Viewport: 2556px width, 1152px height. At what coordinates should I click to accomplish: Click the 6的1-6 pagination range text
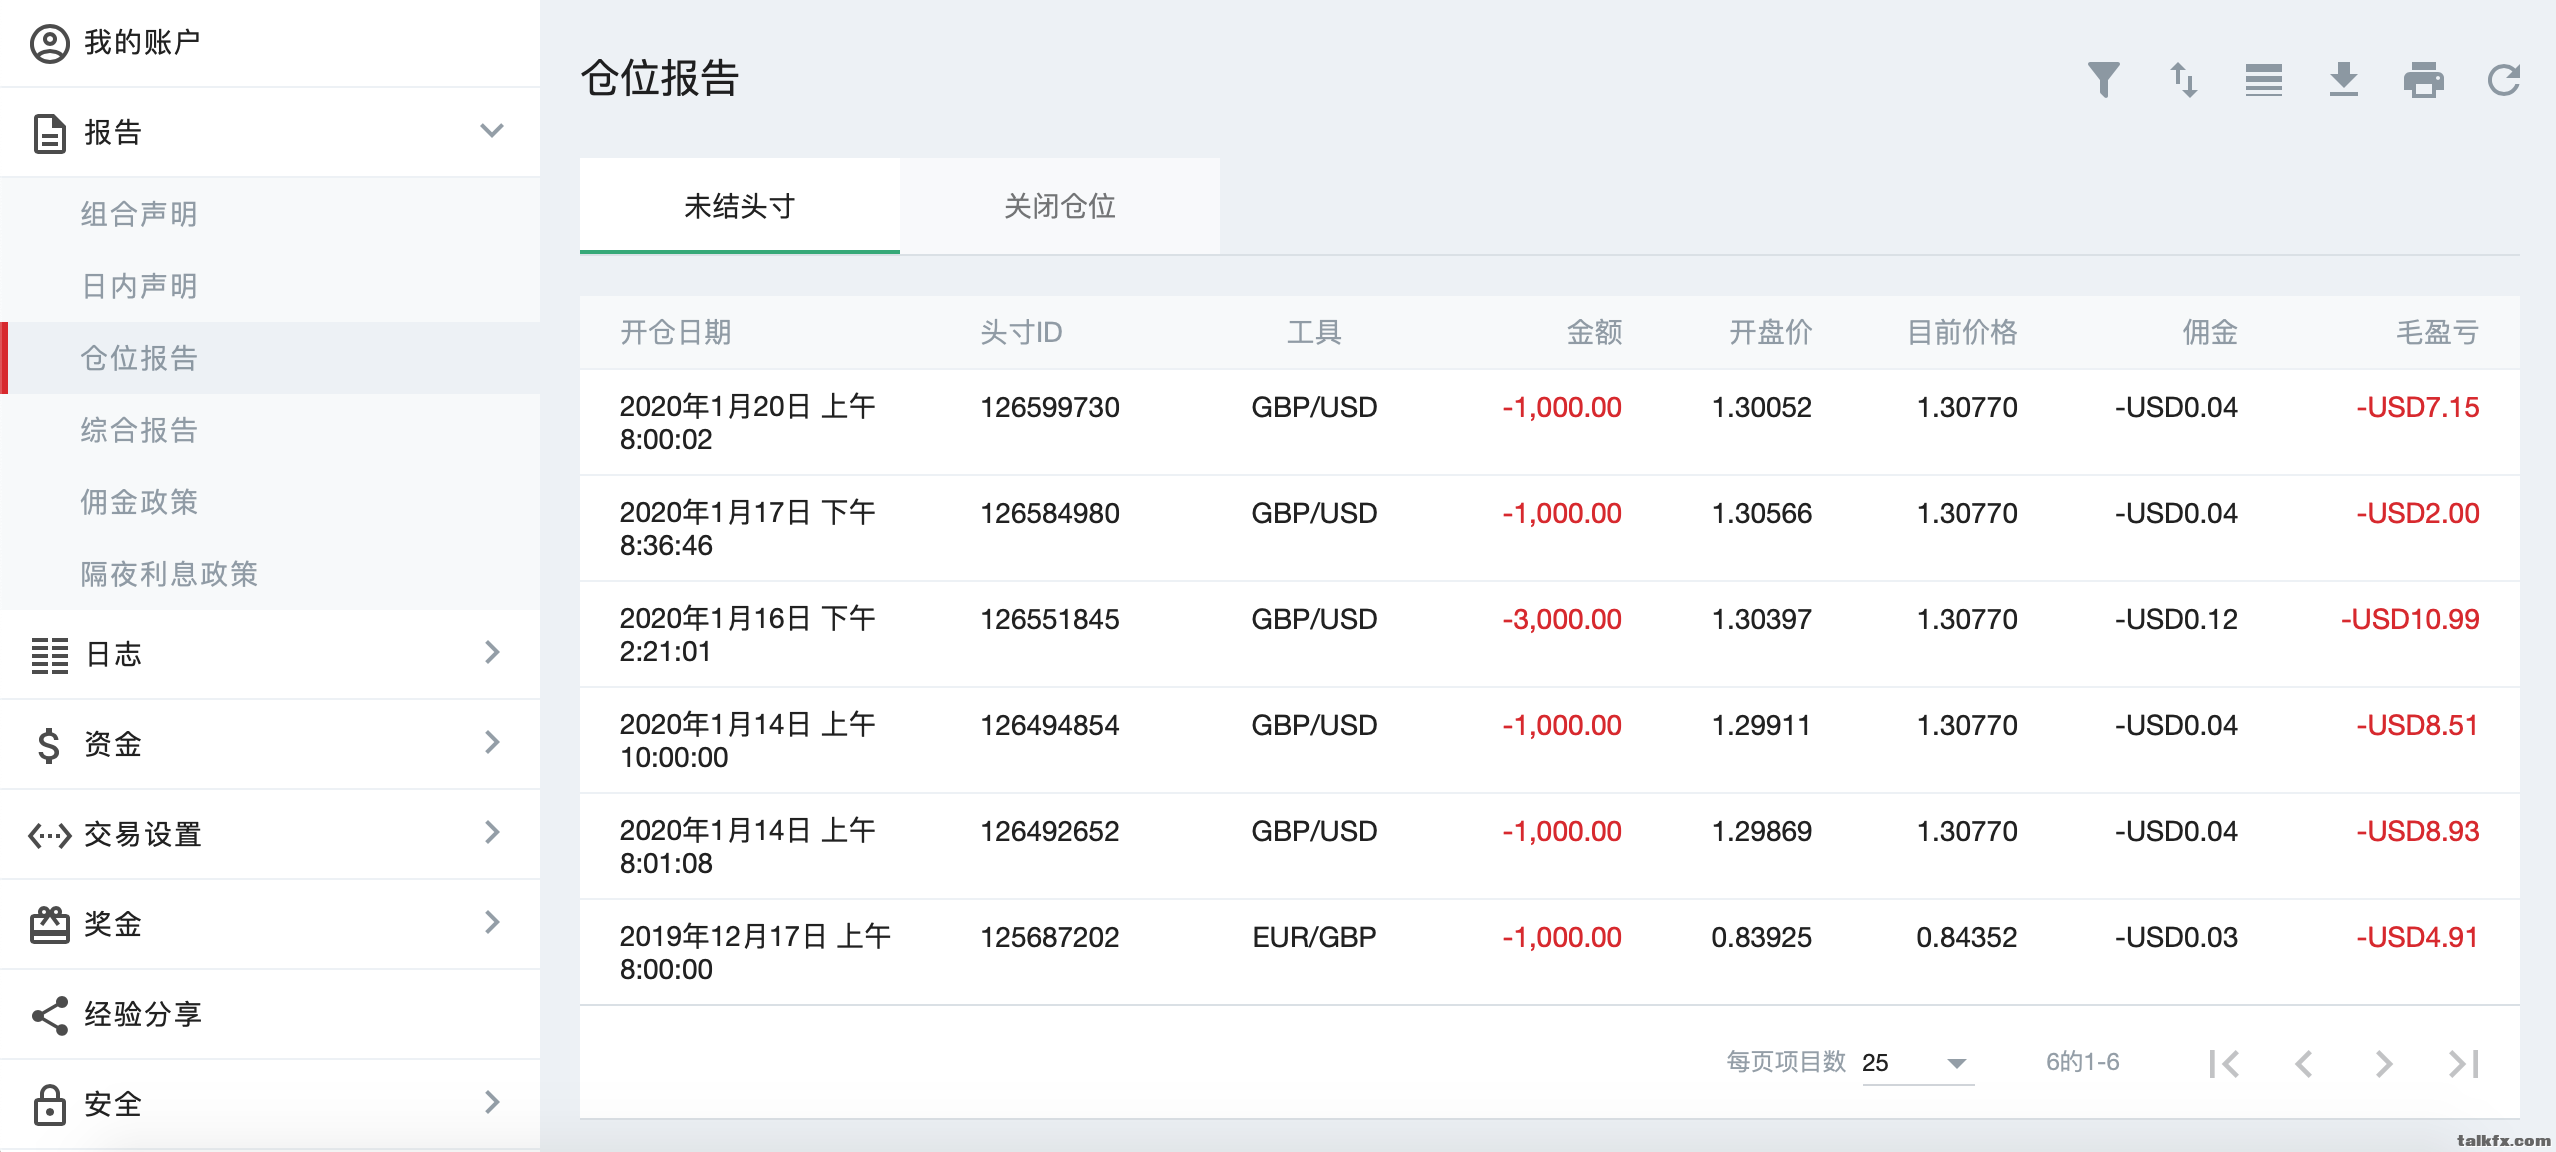(x=2082, y=1062)
